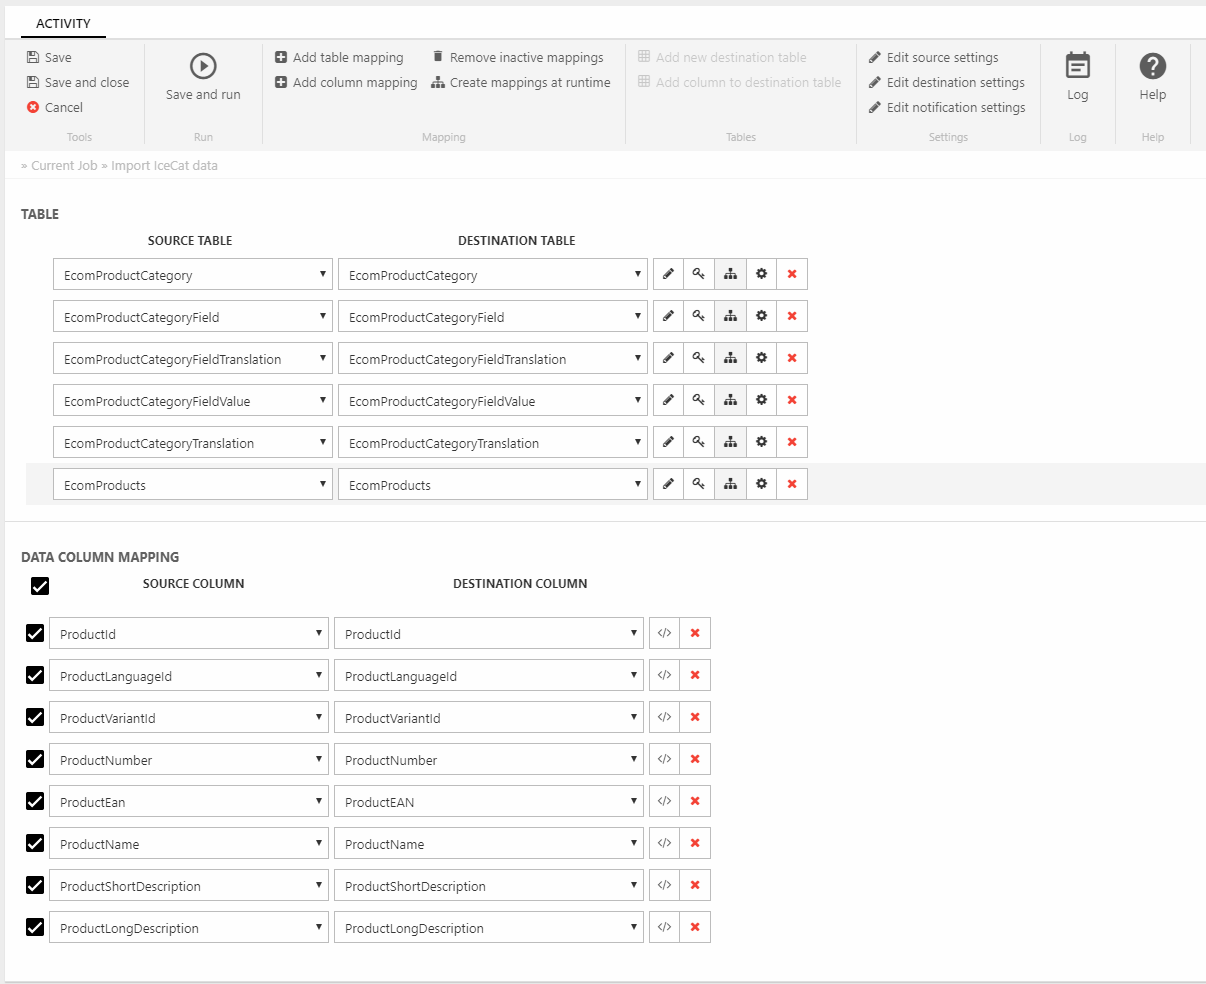The image size is (1206, 984).
Task: Uncheck the ProductId column mapping checkbox
Action: point(35,633)
